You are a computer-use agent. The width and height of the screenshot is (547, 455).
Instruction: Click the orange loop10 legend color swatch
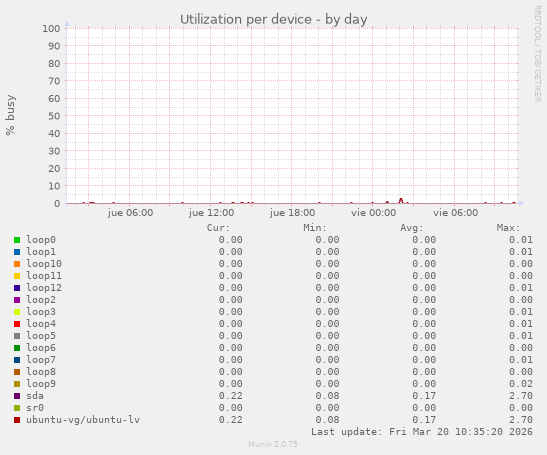click(17, 264)
